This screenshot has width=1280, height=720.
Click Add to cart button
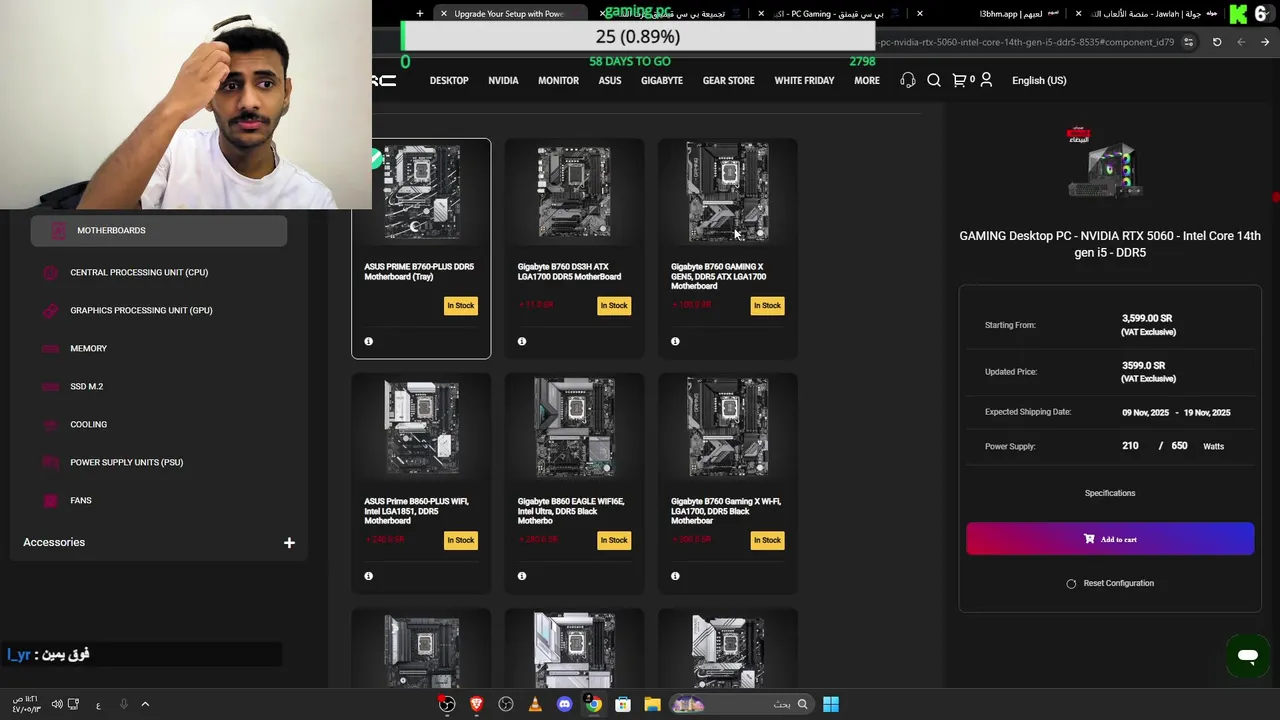coord(1110,539)
